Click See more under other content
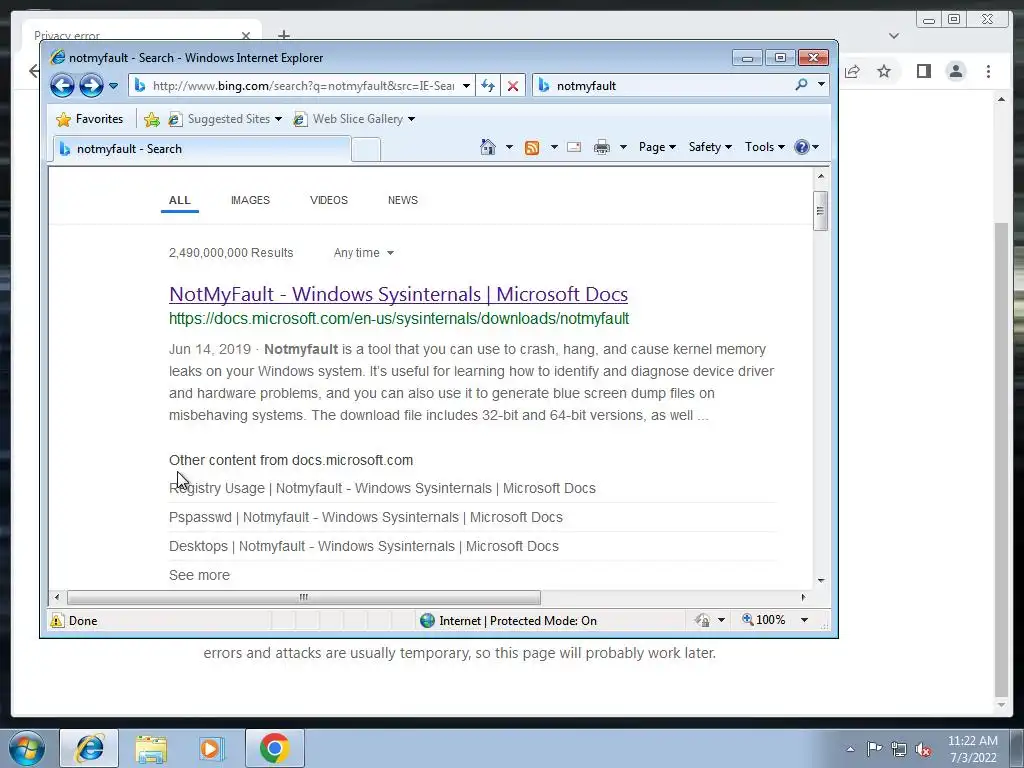 (x=199, y=575)
